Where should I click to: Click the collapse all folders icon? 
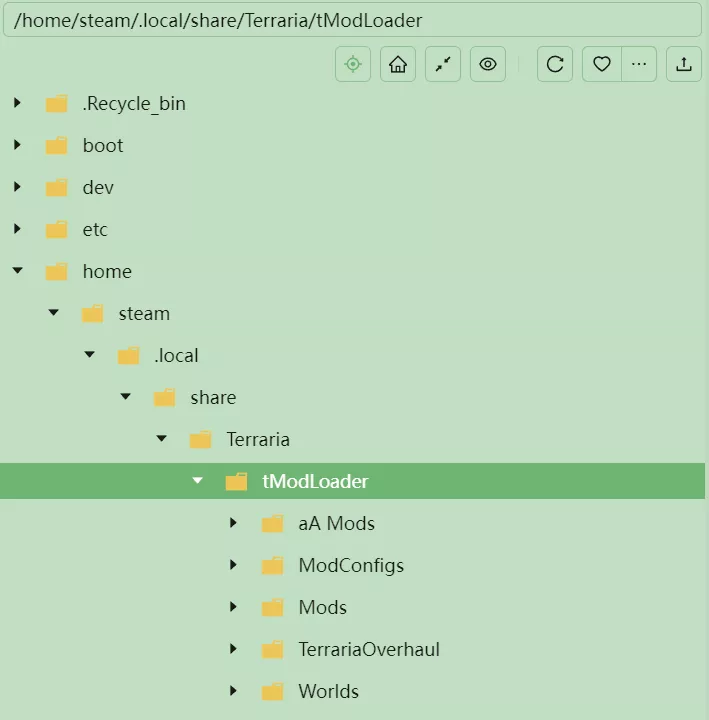(443, 64)
